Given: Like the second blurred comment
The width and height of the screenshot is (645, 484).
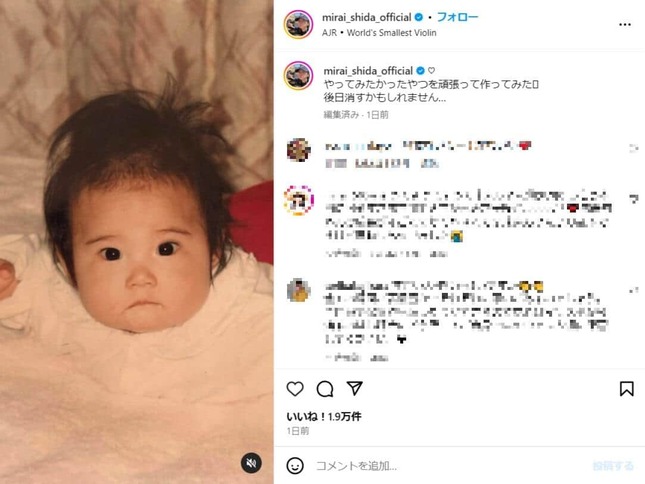Looking at the screenshot, I should point(634,199).
